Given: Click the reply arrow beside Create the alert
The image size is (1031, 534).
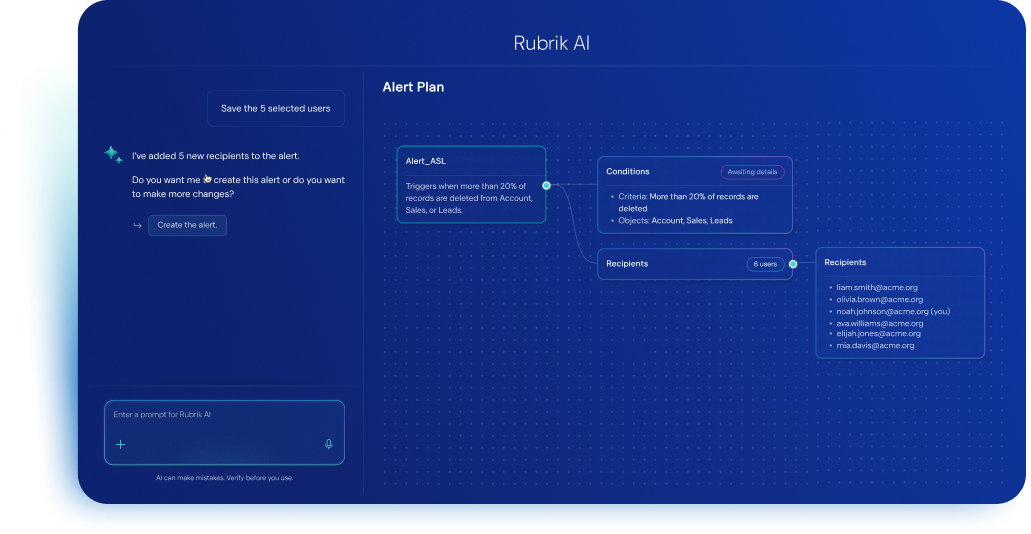Looking at the screenshot, I should click(137, 226).
